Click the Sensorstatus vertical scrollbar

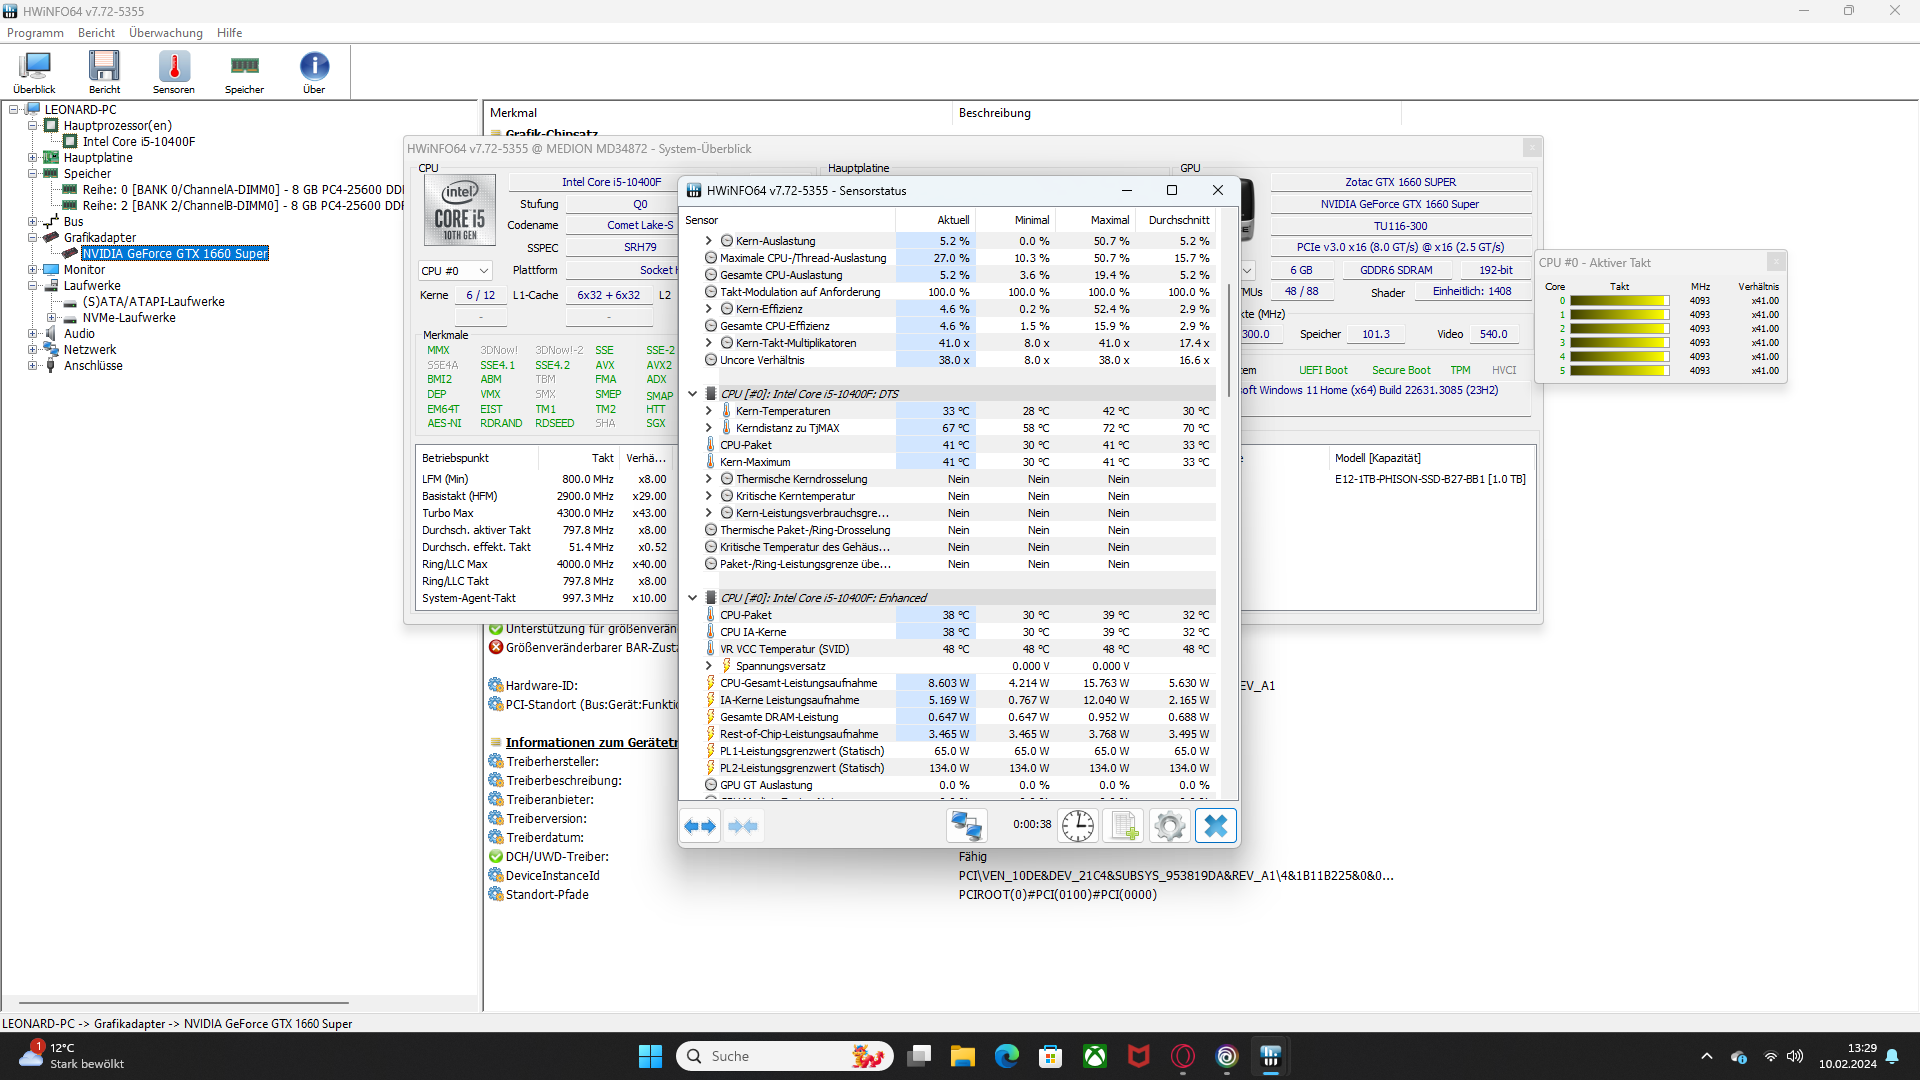coord(1229,340)
